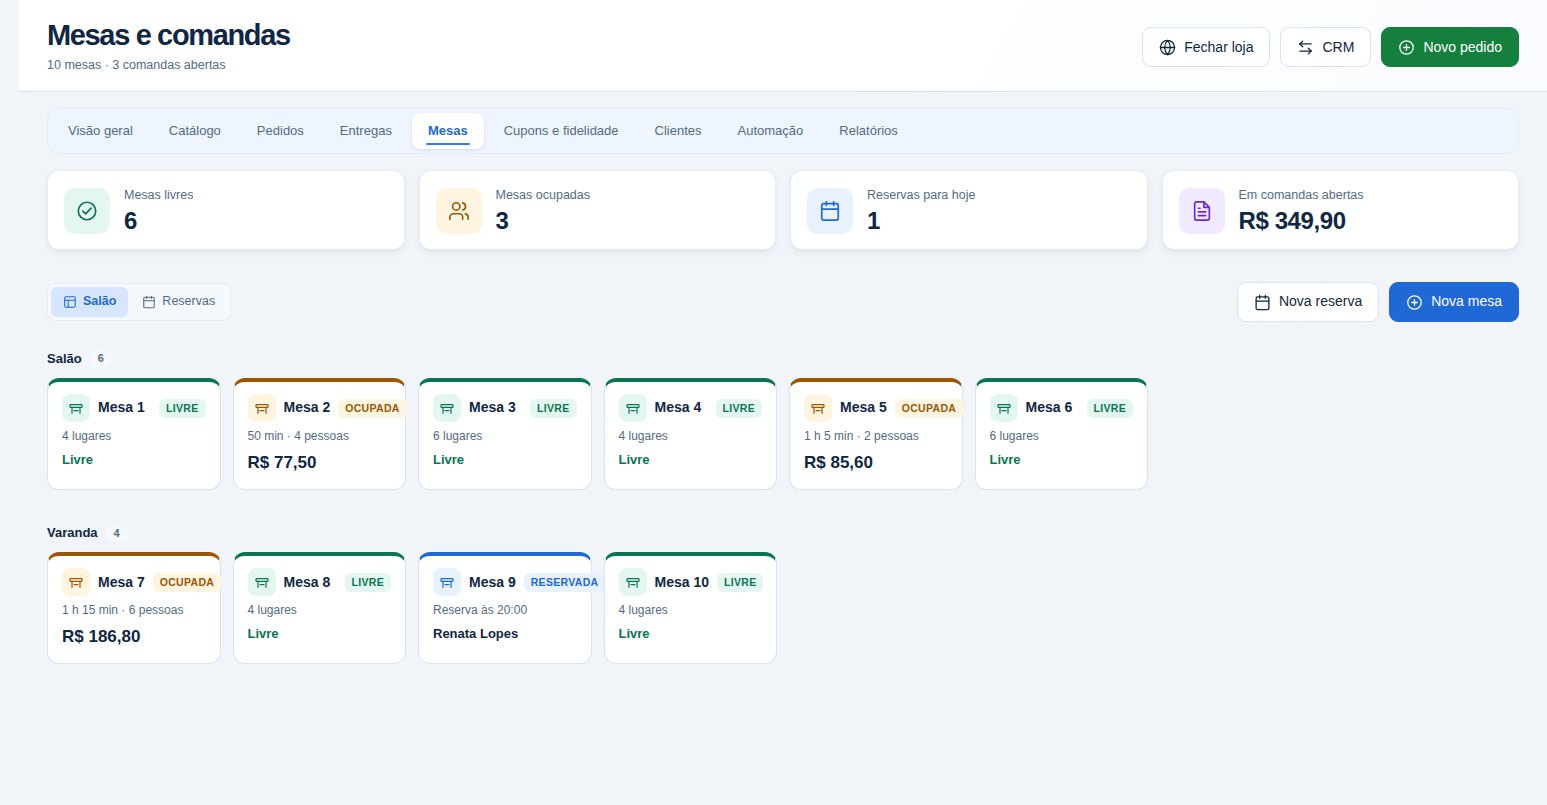The image size is (1547, 805).
Task: Open the Mesa 7 card
Action: tap(134, 608)
